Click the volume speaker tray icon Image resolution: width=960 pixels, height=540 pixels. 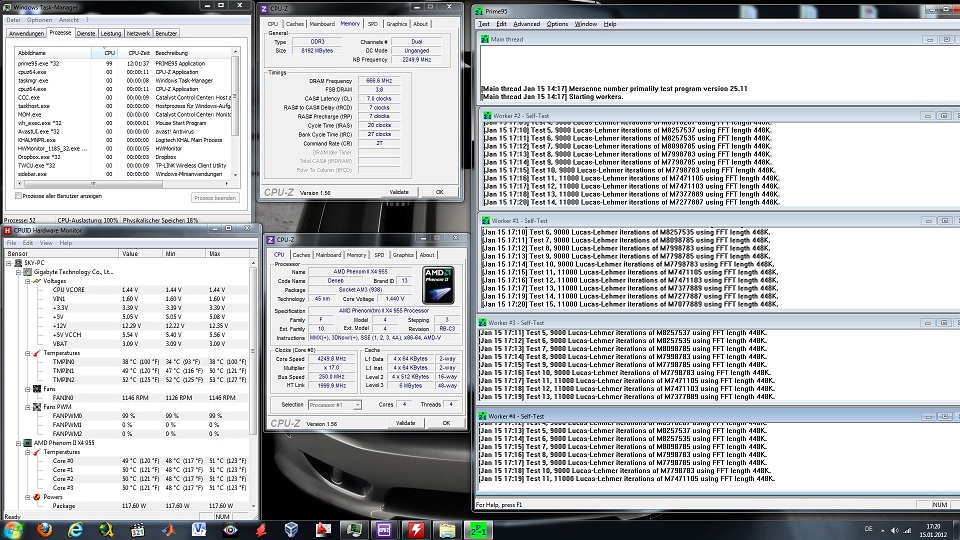coord(894,530)
